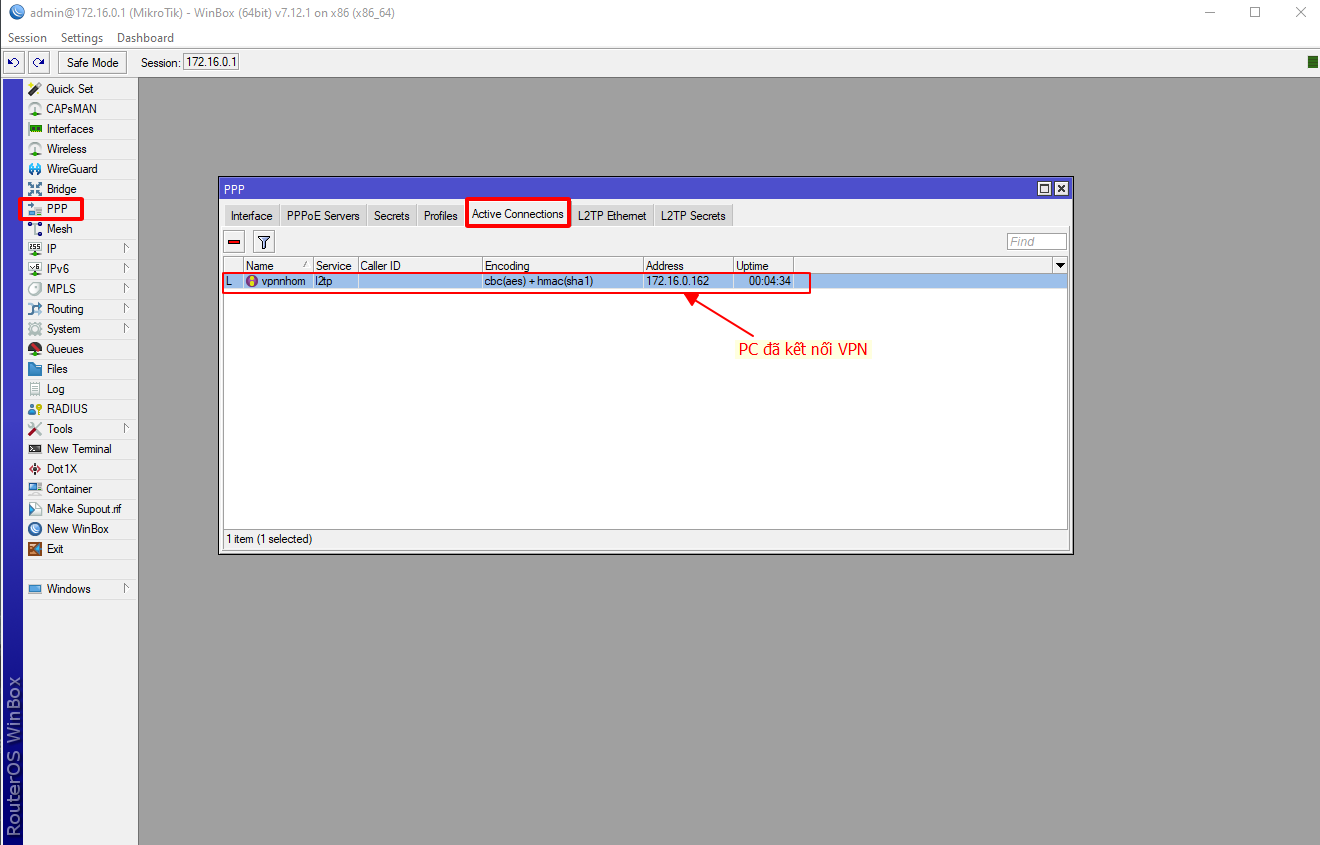Click the undo arrow in toolbar
This screenshot has width=1320, height=845.
tap(14, 63)
